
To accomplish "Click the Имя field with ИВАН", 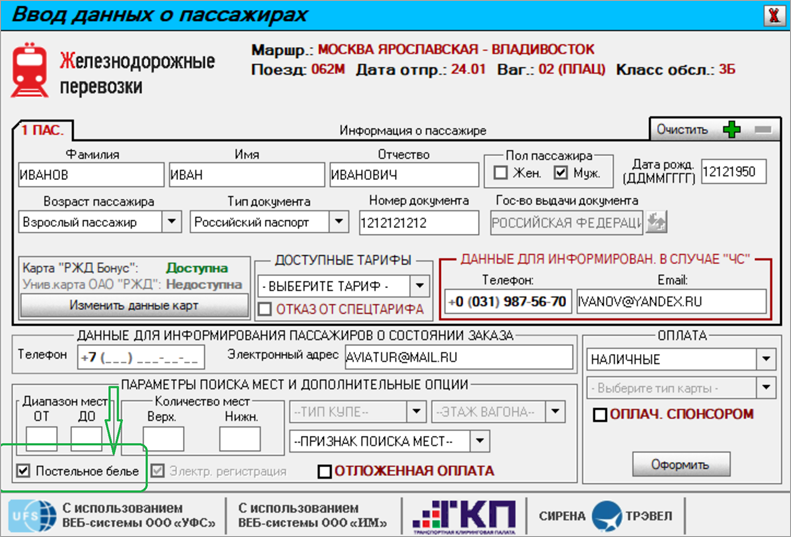I will (247, 175).
